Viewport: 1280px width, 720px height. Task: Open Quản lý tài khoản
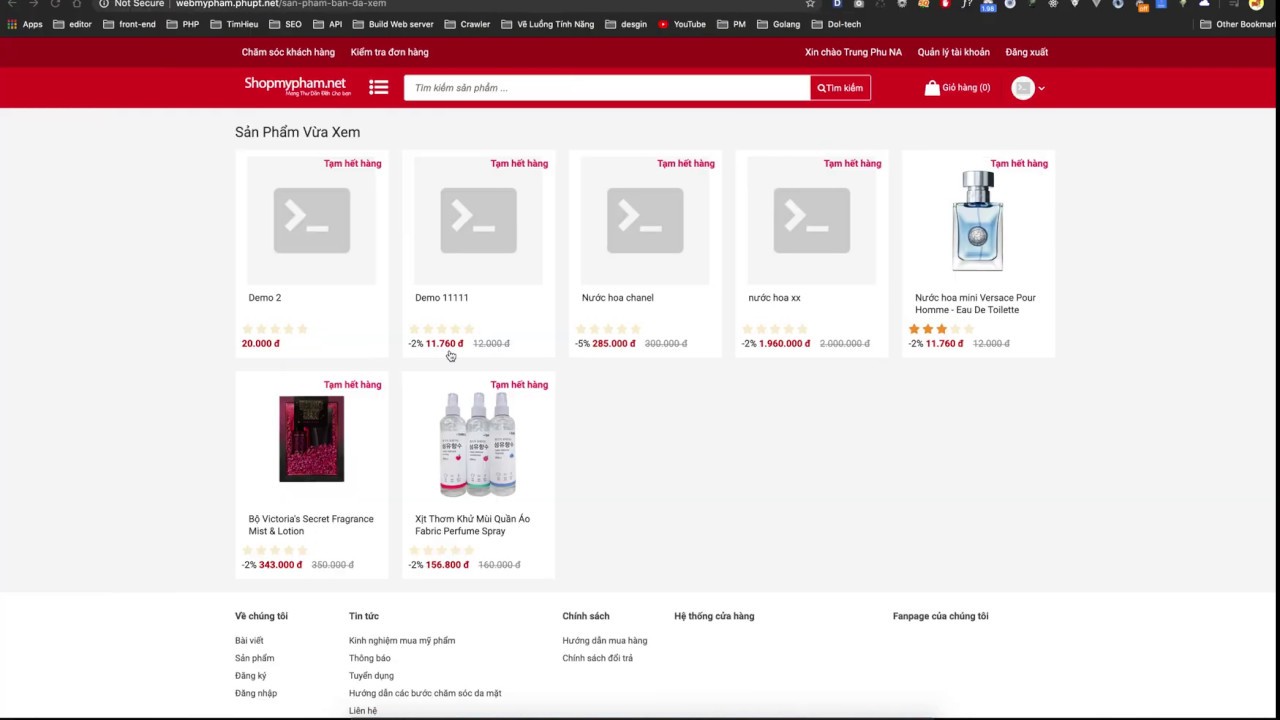coord(954,52)
